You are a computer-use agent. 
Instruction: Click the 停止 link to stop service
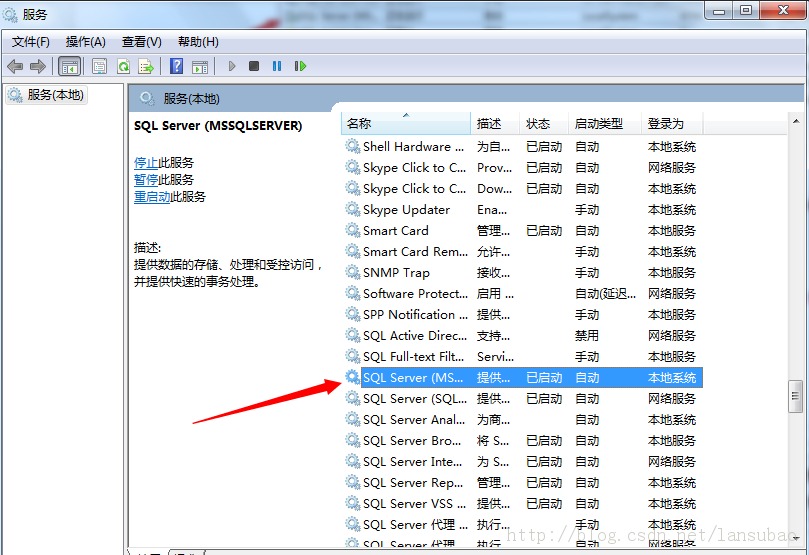coord(146,163)
